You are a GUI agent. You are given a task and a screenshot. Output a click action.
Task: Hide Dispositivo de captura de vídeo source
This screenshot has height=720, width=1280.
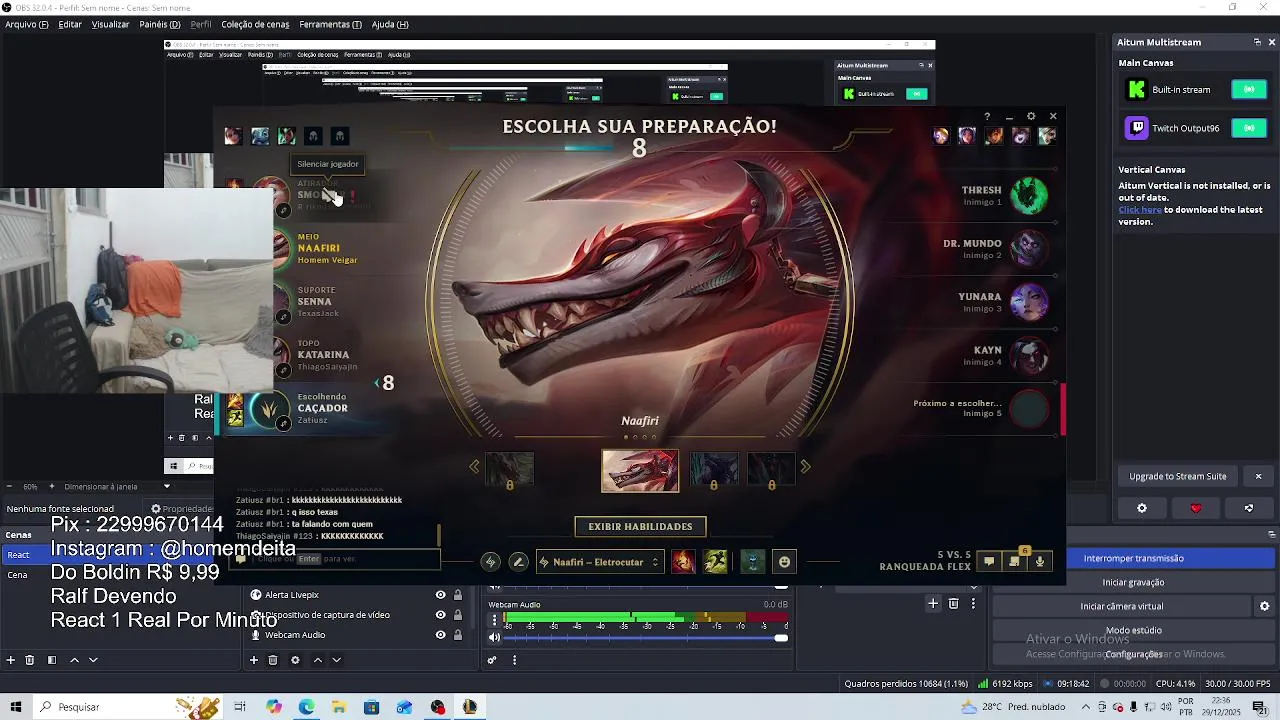click(440, 615)
